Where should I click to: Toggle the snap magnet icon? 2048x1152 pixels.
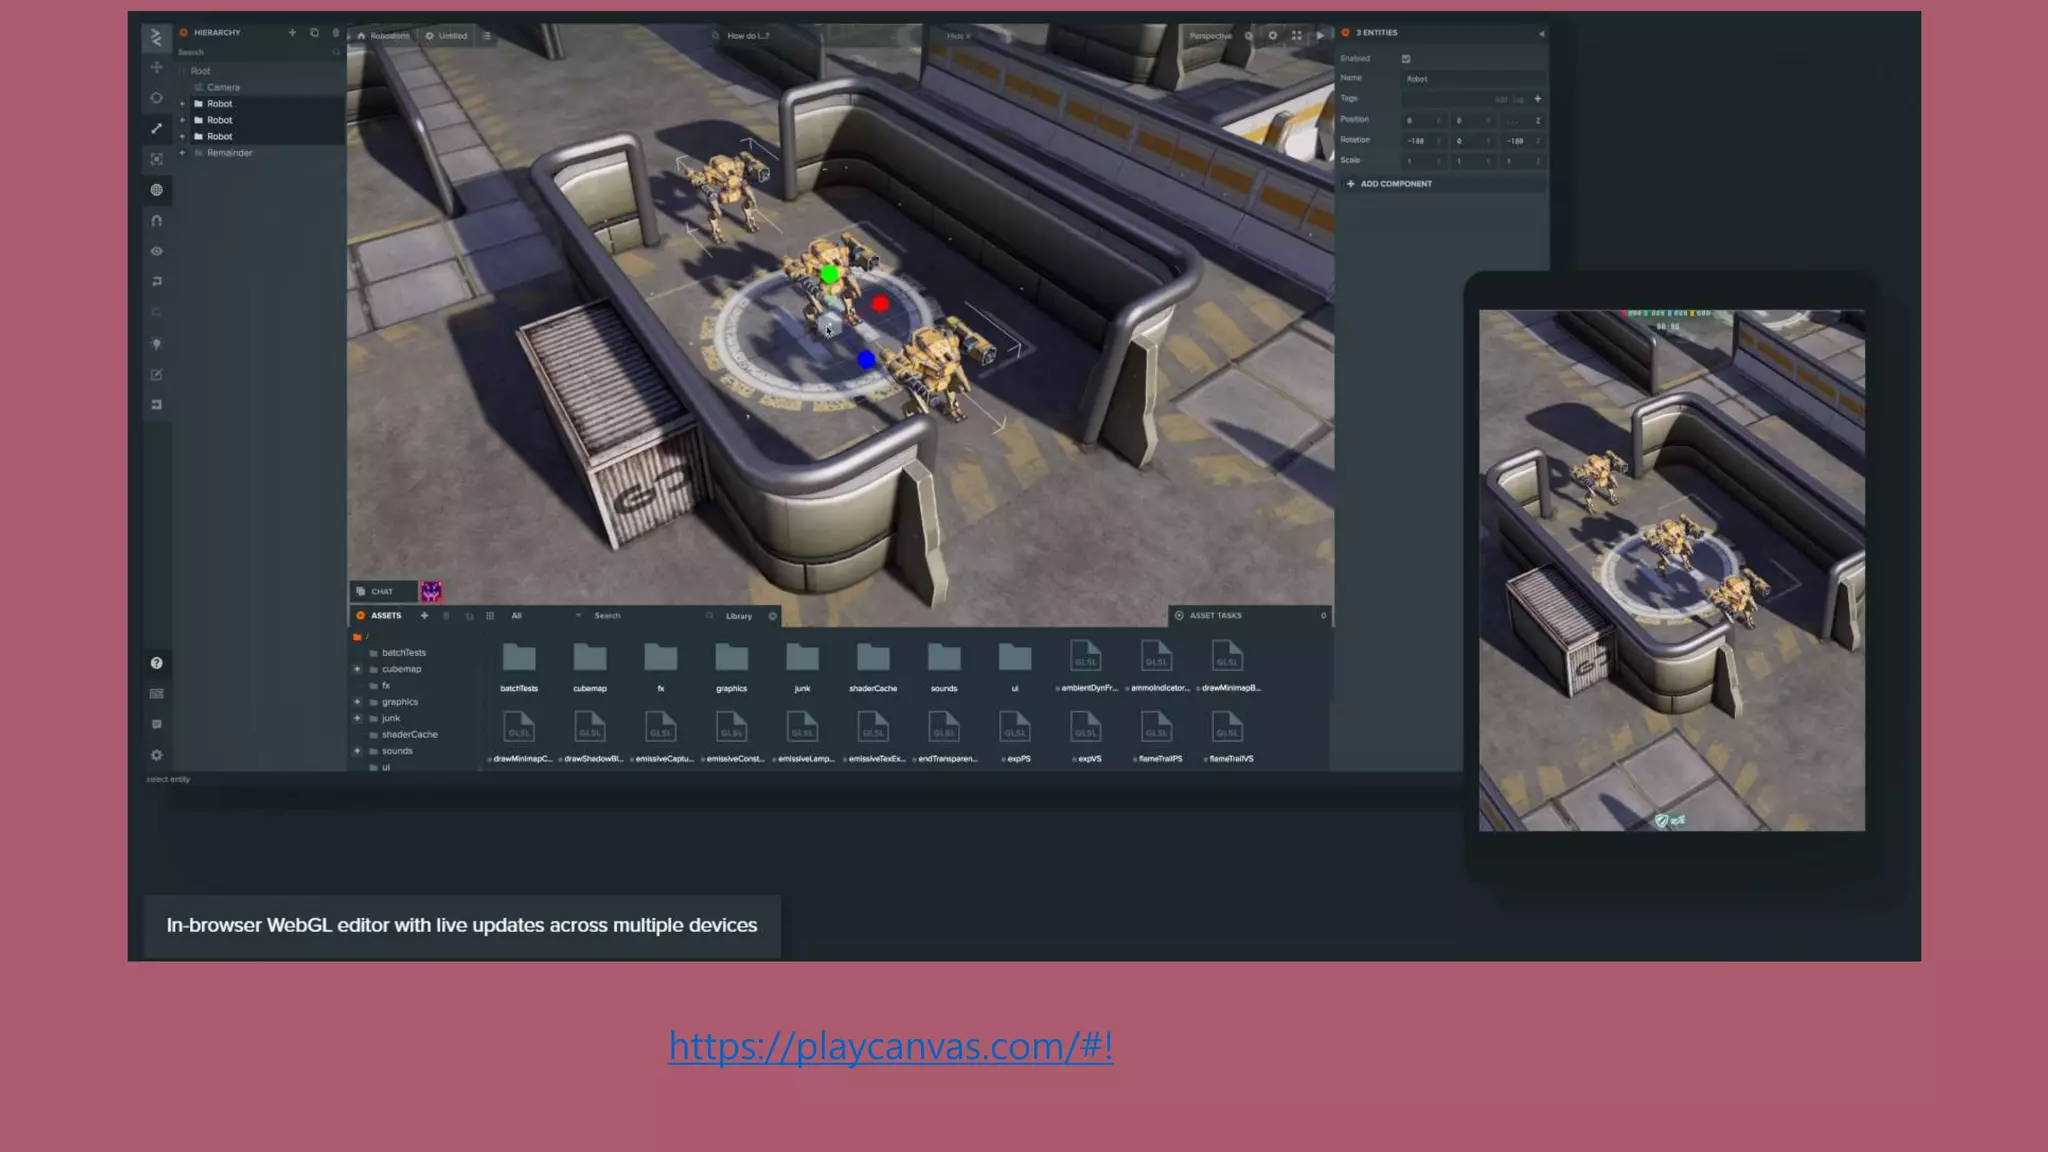pyautogui.click(x=156, y=220)
